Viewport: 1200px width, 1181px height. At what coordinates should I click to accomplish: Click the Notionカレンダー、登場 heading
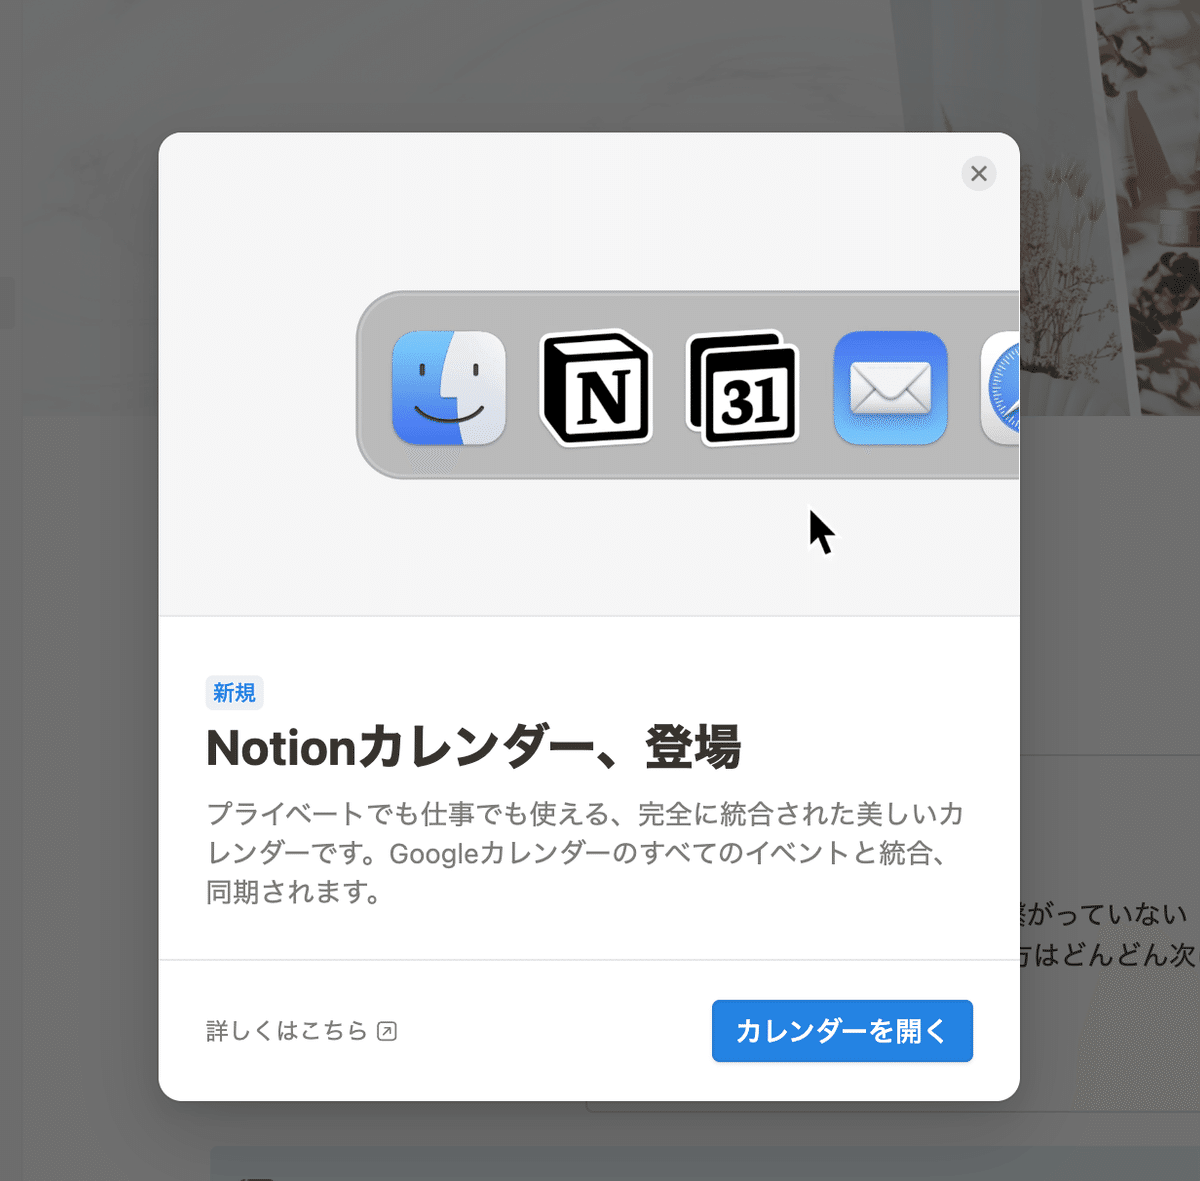[473, 747]
